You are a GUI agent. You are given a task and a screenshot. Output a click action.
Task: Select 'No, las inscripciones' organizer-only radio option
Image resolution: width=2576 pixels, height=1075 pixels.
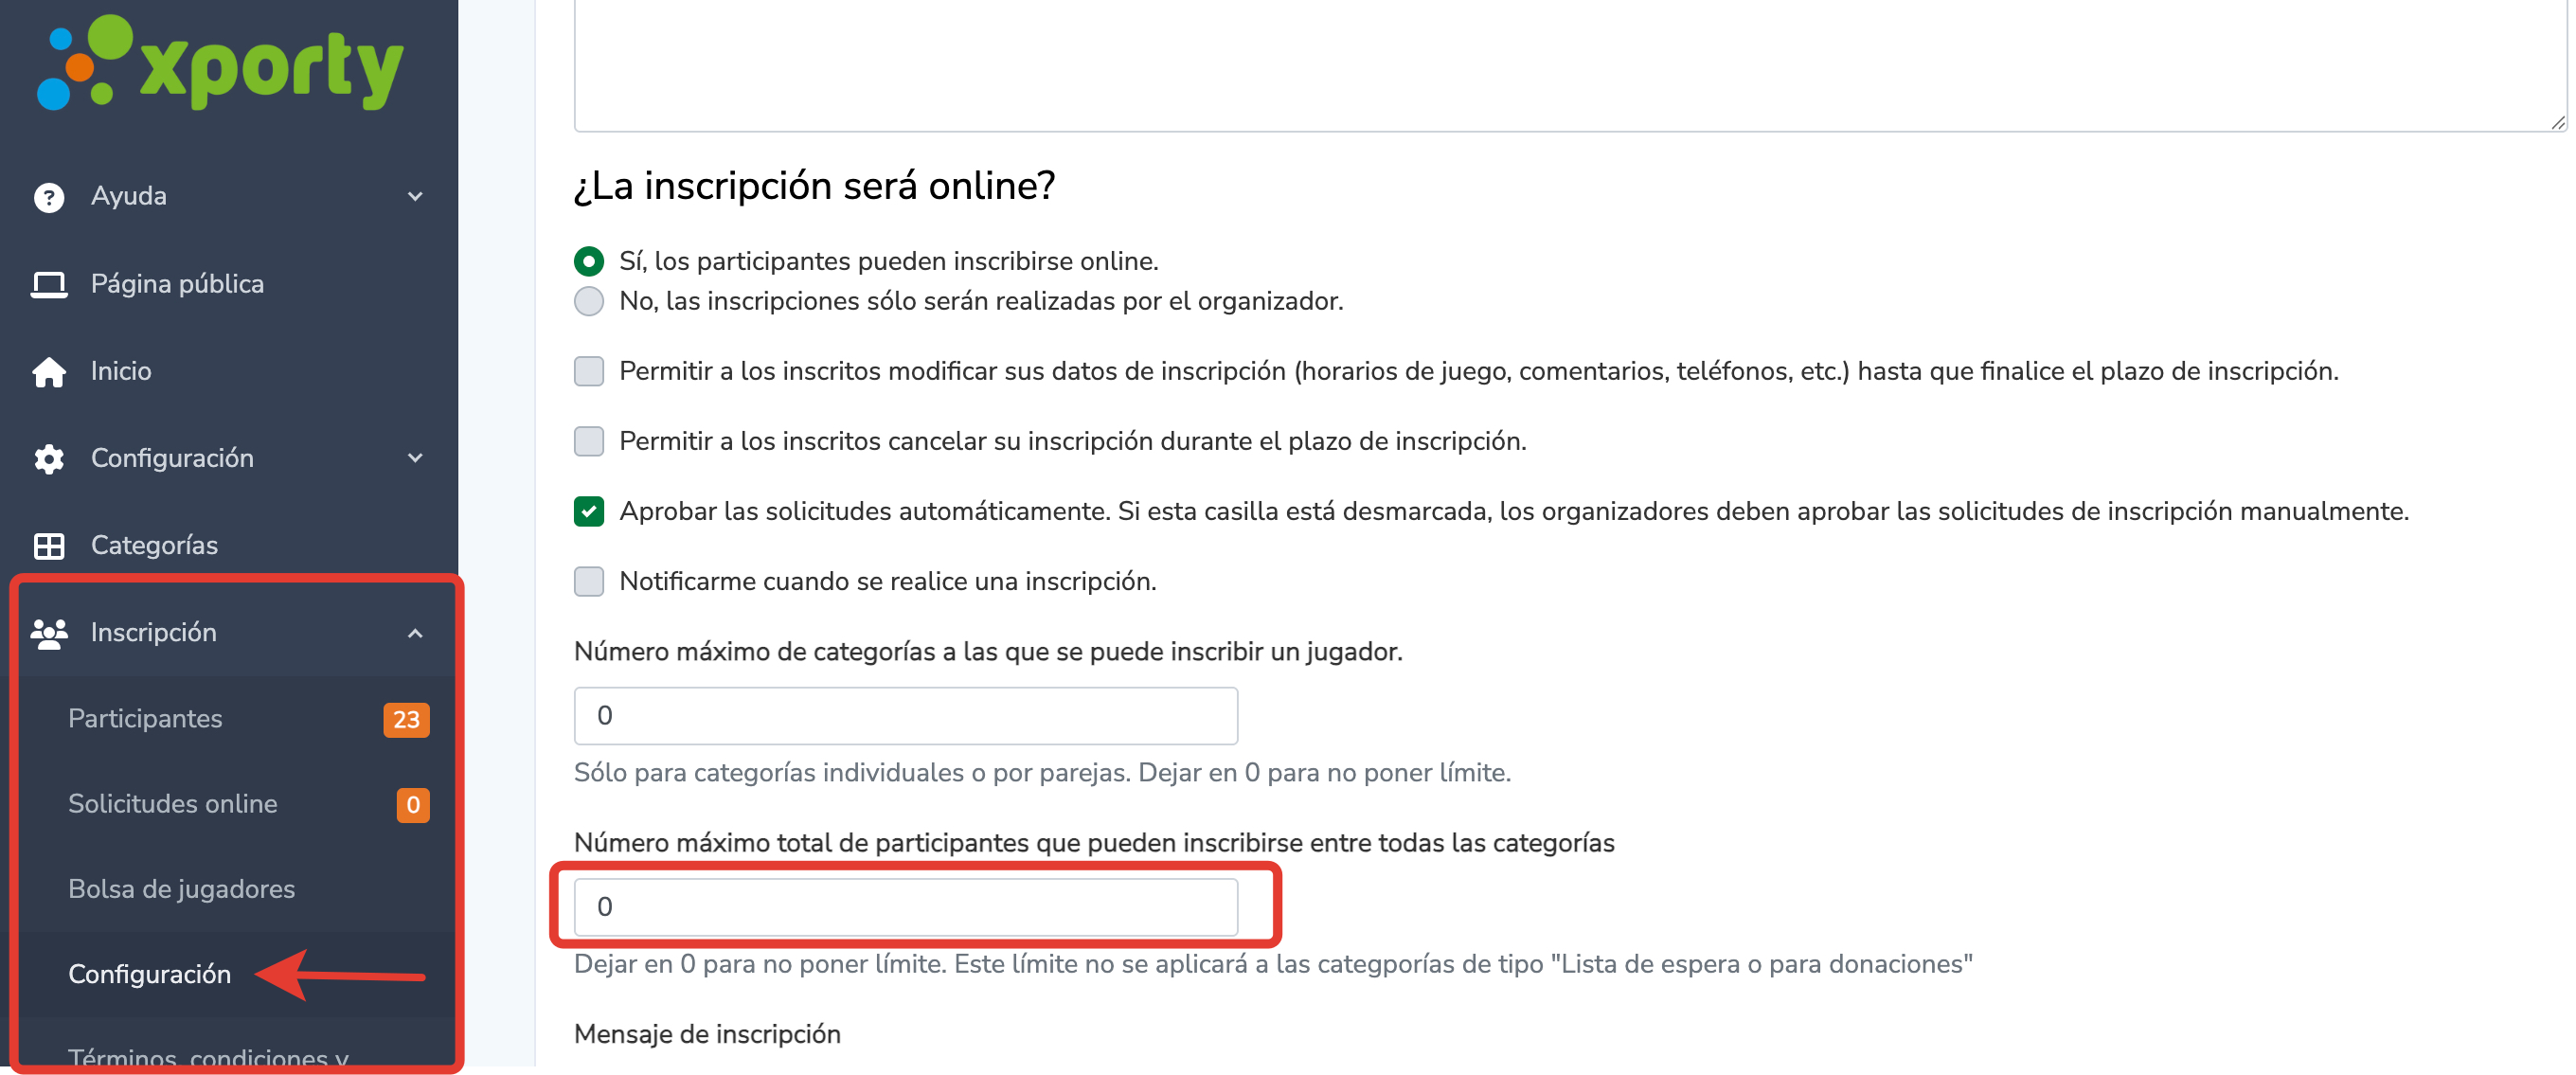pos(589,301)
